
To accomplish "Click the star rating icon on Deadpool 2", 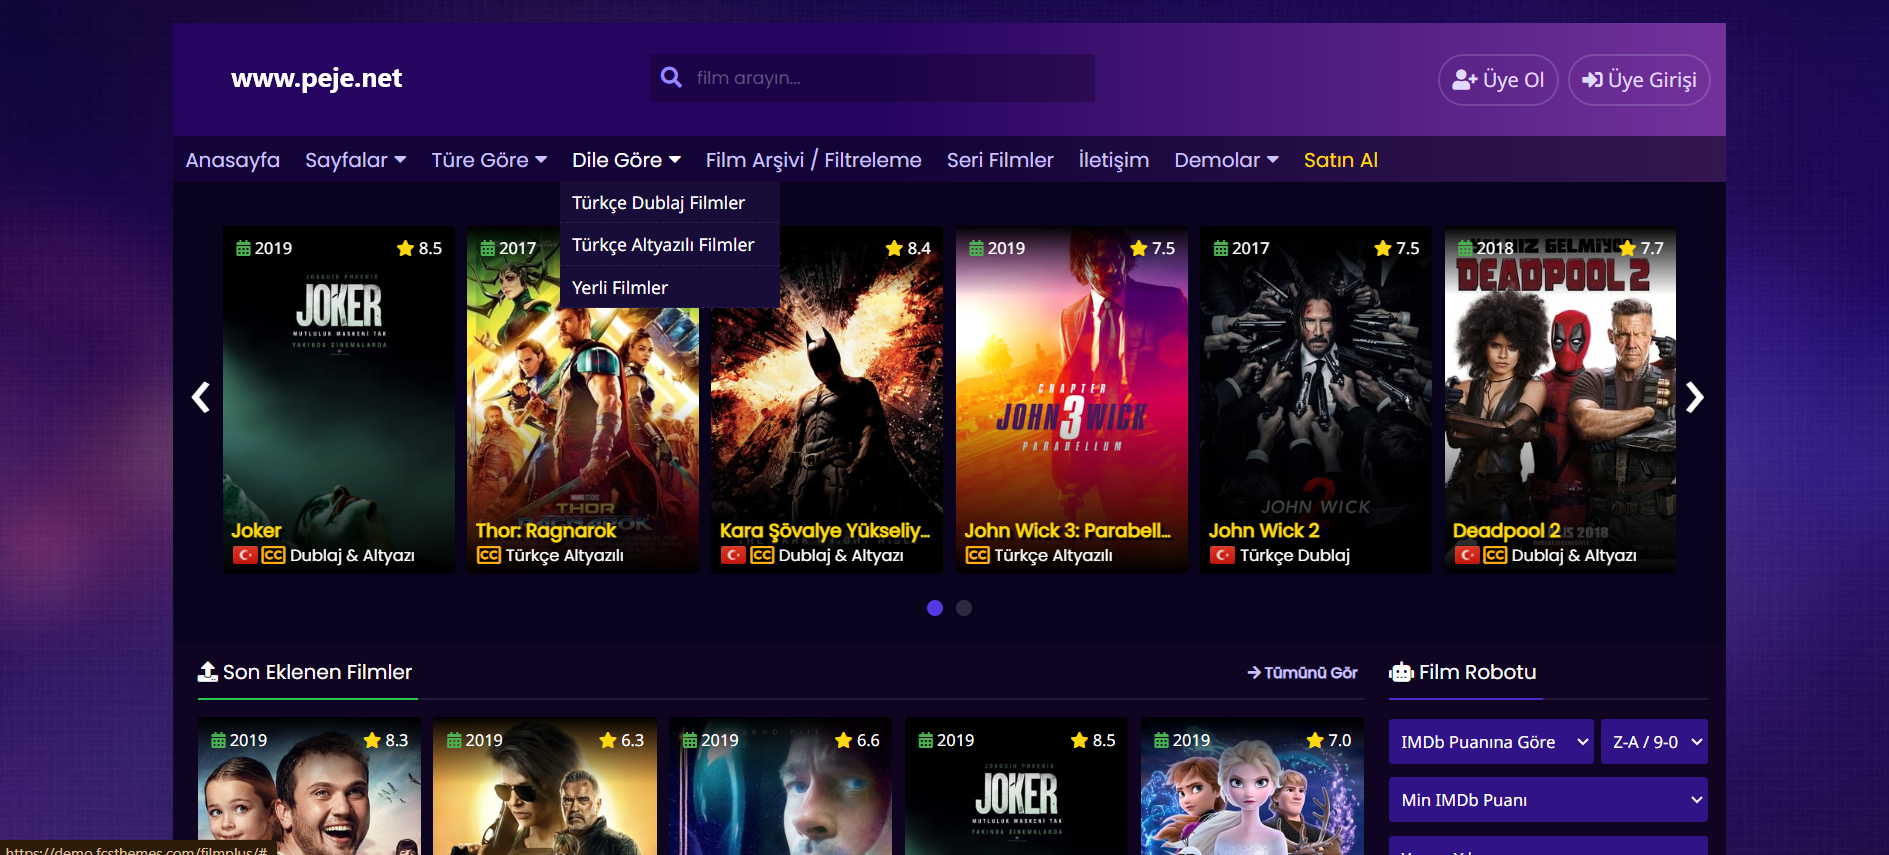I will click(1627, 248).
